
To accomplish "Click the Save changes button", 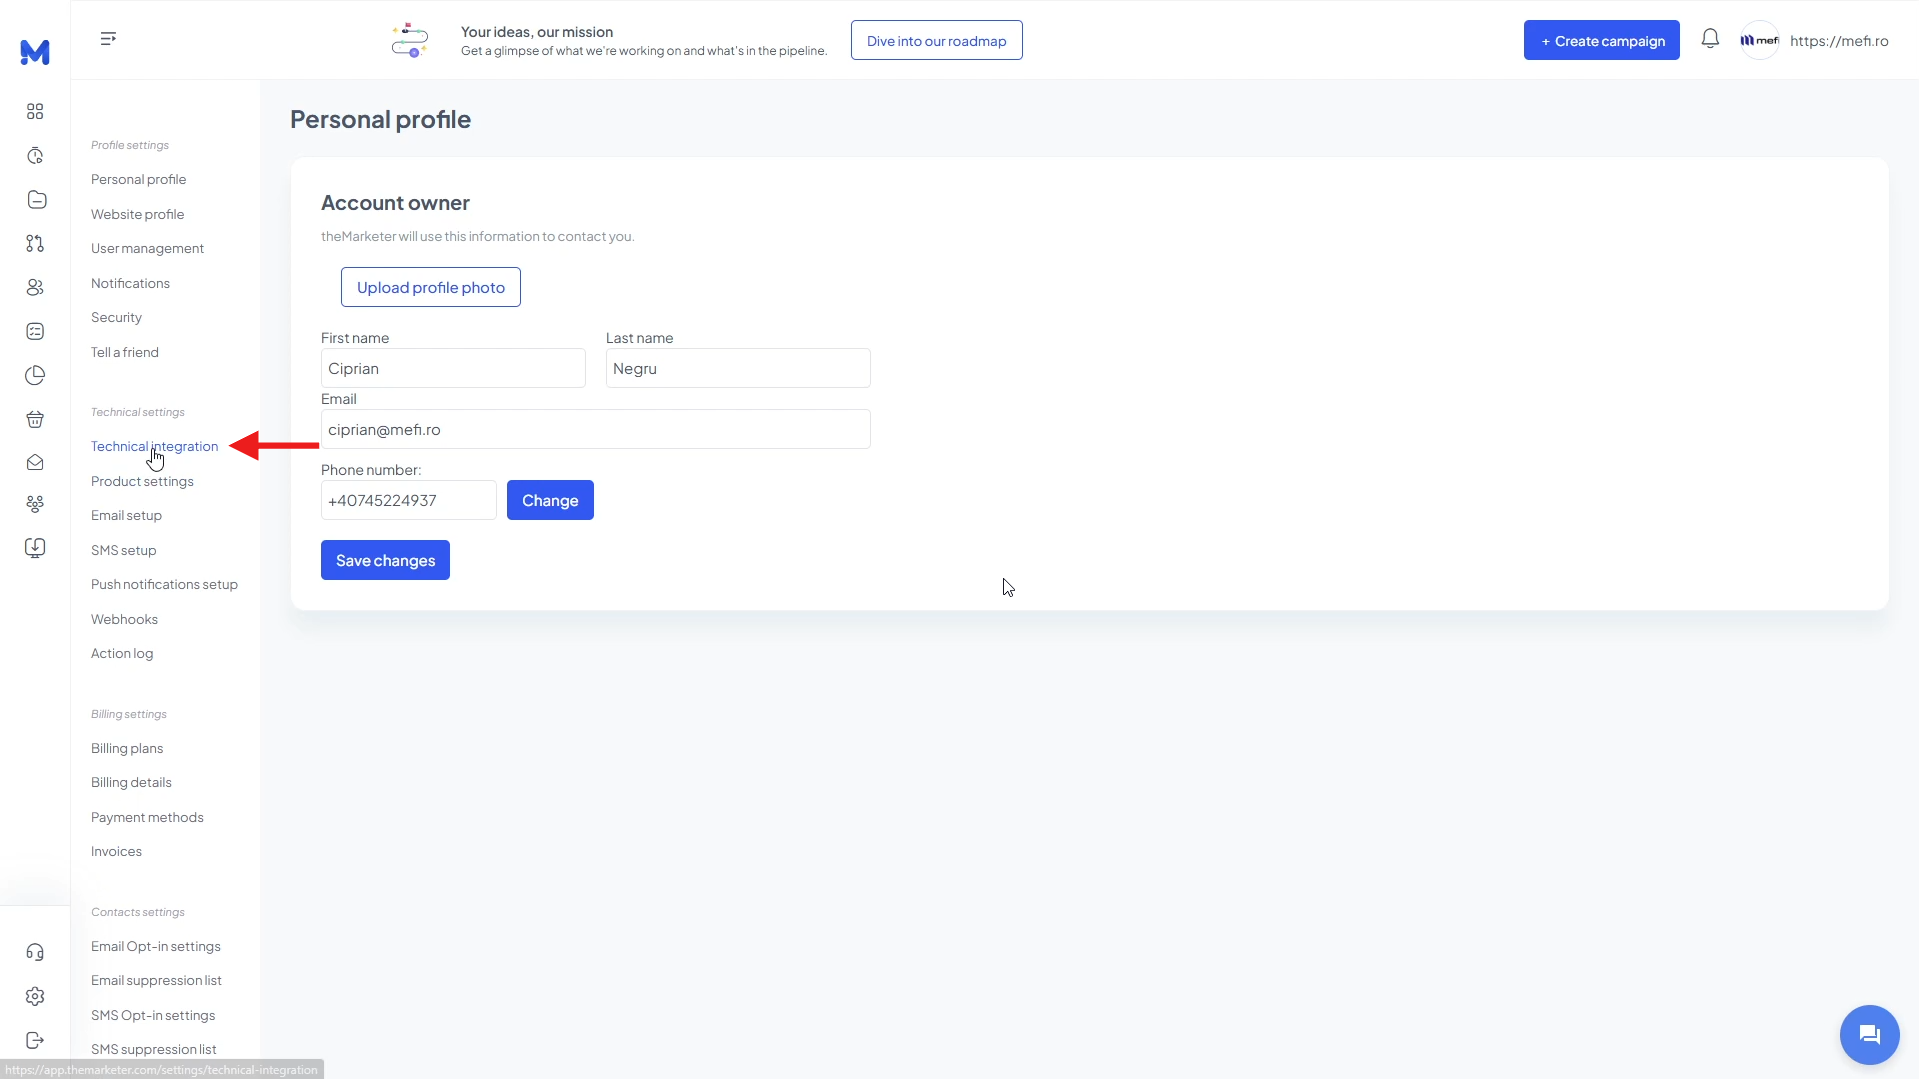I will (x=385, y=560).
